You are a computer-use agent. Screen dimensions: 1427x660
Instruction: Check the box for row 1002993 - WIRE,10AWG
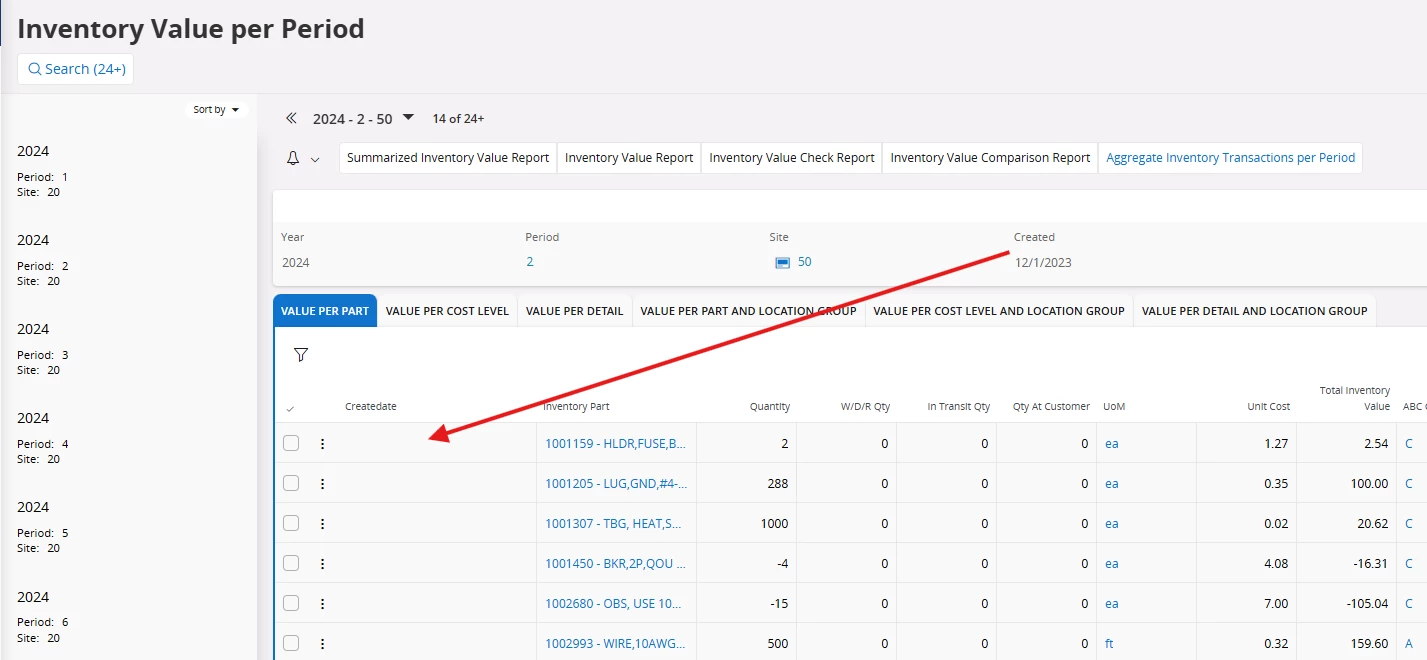click(291, 643)
